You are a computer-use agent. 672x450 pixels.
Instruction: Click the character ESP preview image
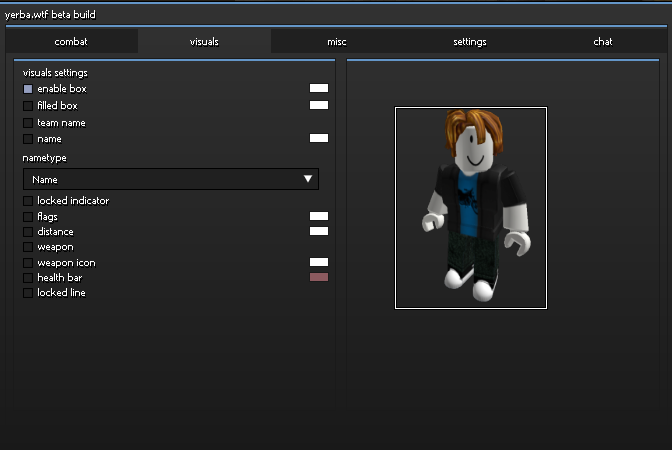(x=471, y=208)
